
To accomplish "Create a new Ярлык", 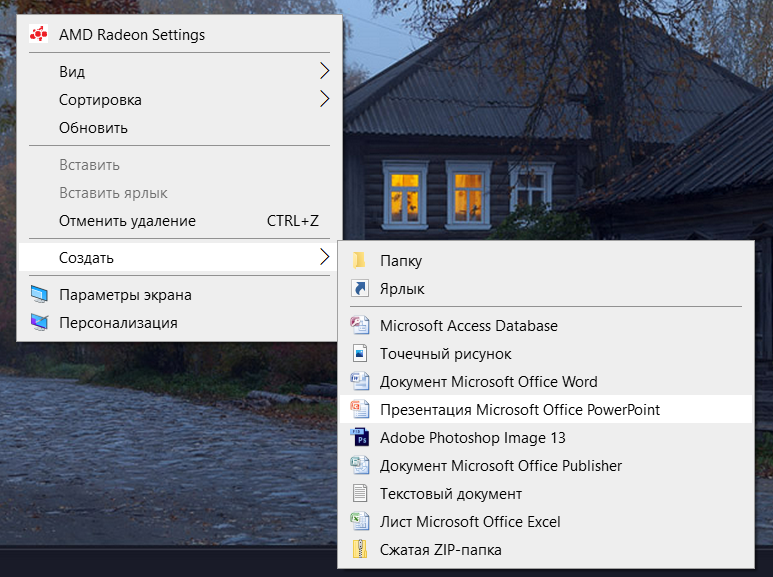I will point(546,288).
